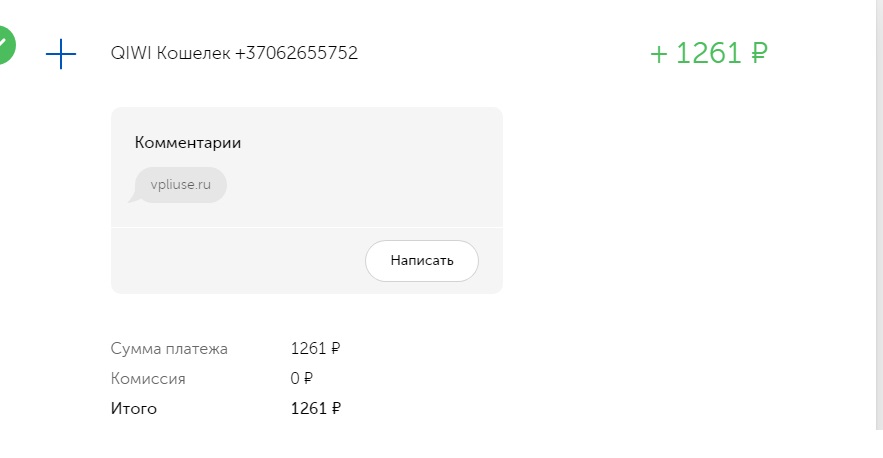Click the green + 1261 ₽ amount

(709, 54)
